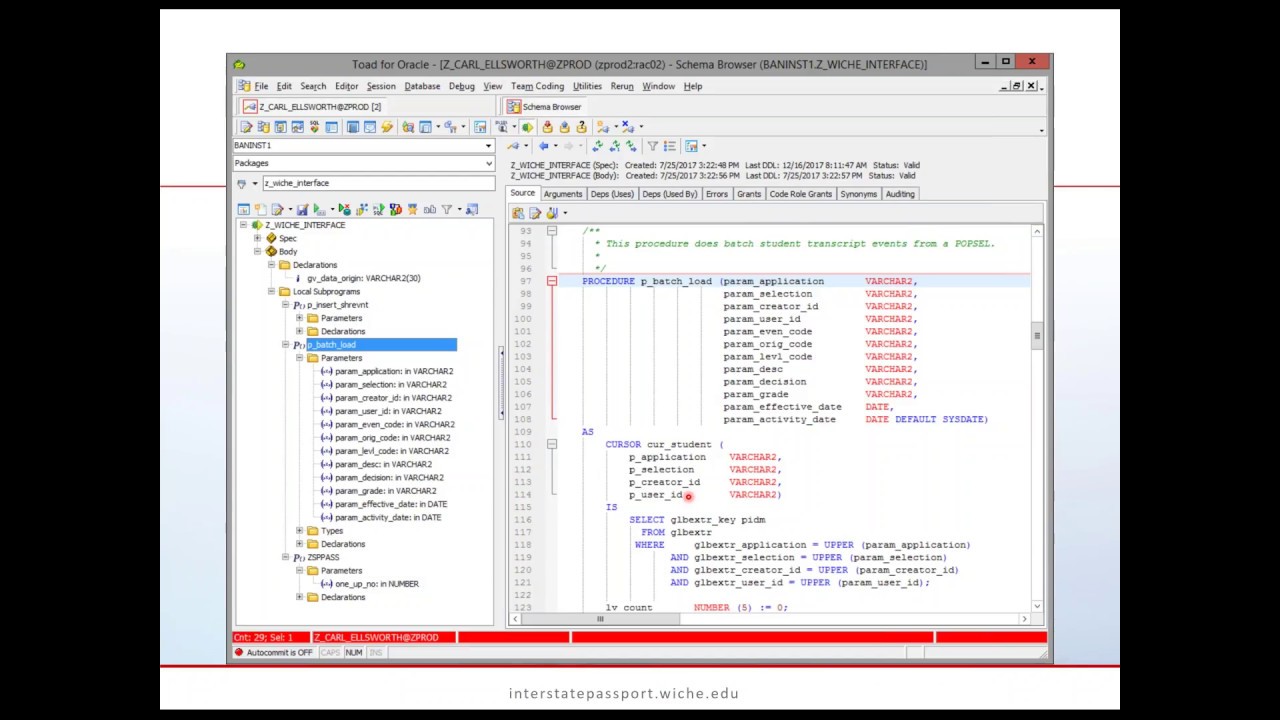Collapse code fold at CURSOR cur_student line 110
Screen dimensions: 1280x720
coord(551,444)
